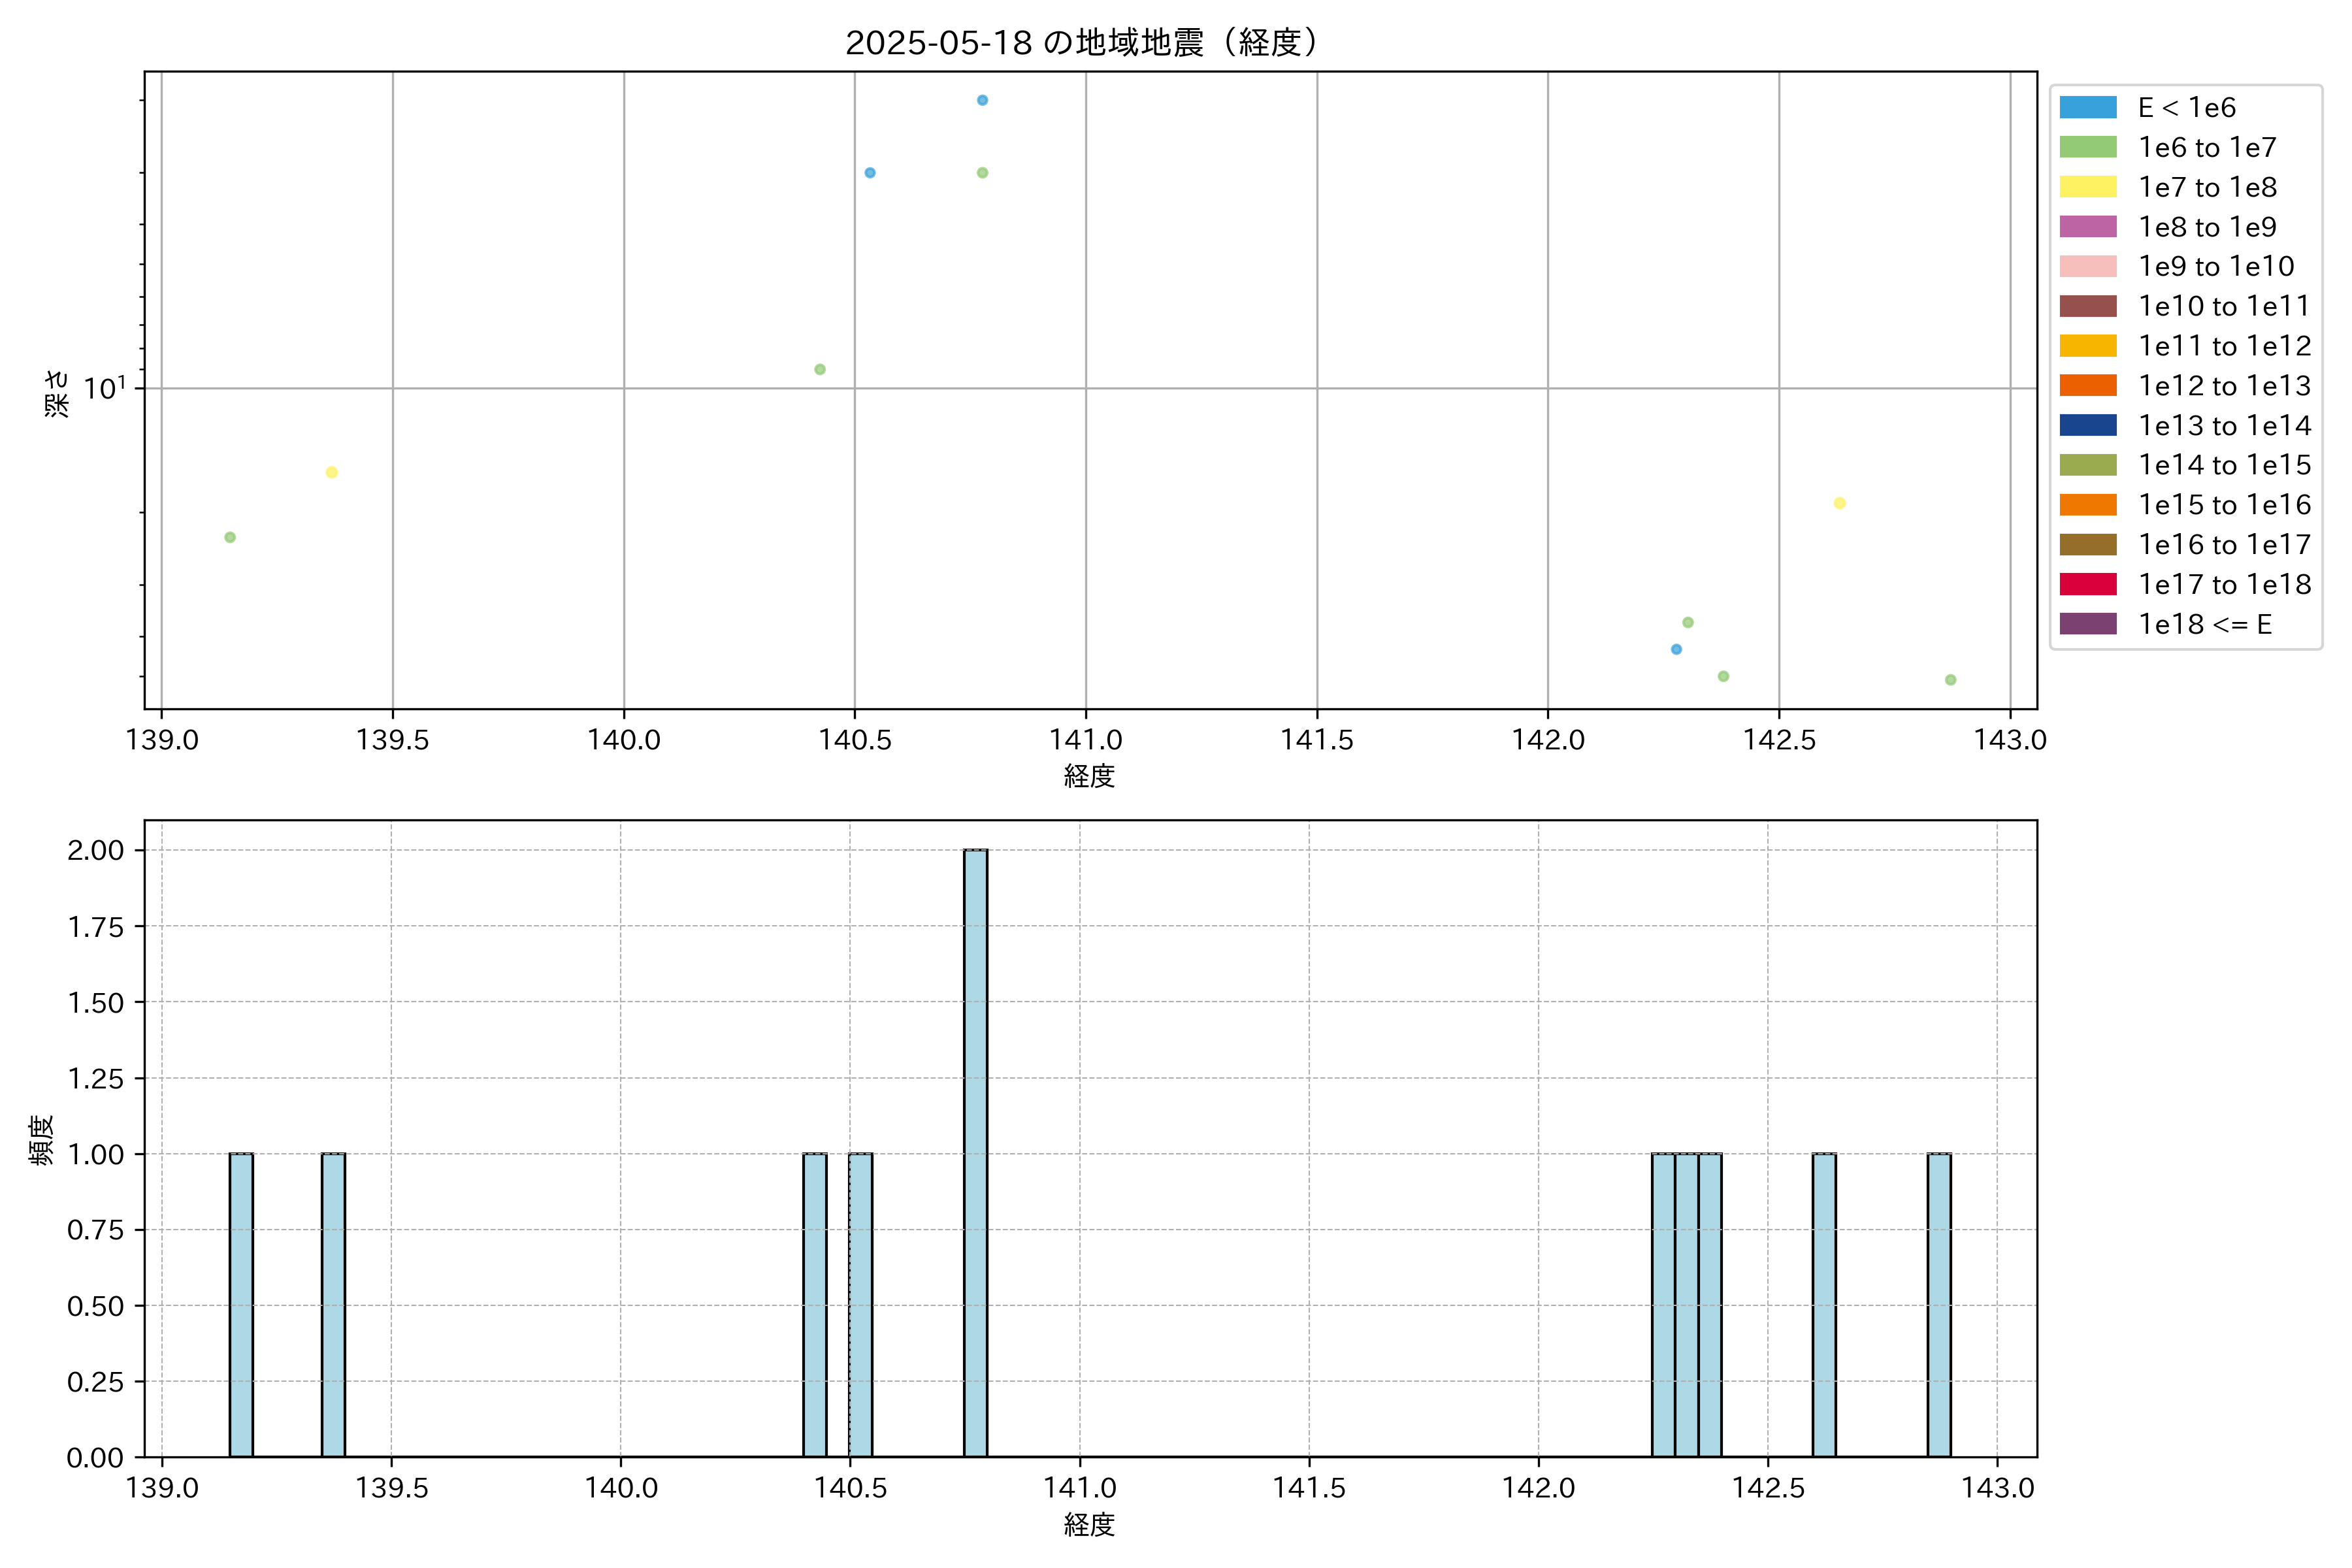Click the rightmost histogram bar
2352x1568 pixels.
pos(1939,1304)
